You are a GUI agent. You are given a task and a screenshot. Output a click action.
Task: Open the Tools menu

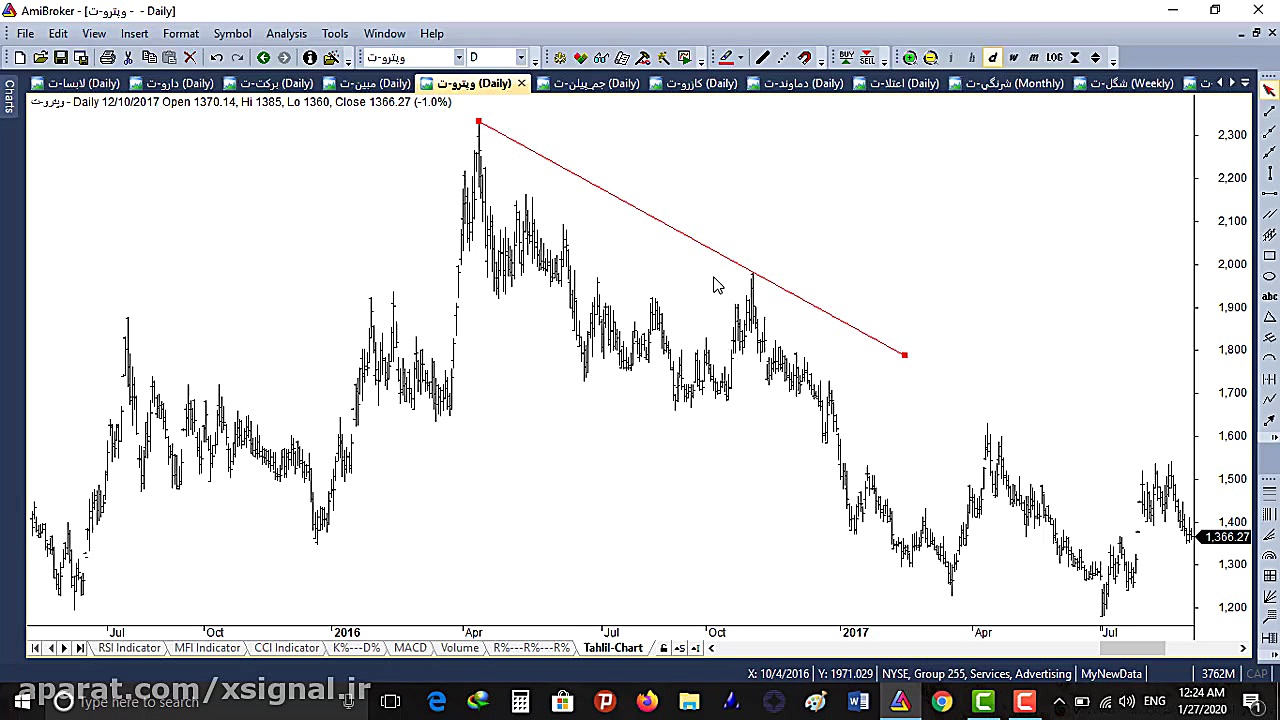pos(335,34)
